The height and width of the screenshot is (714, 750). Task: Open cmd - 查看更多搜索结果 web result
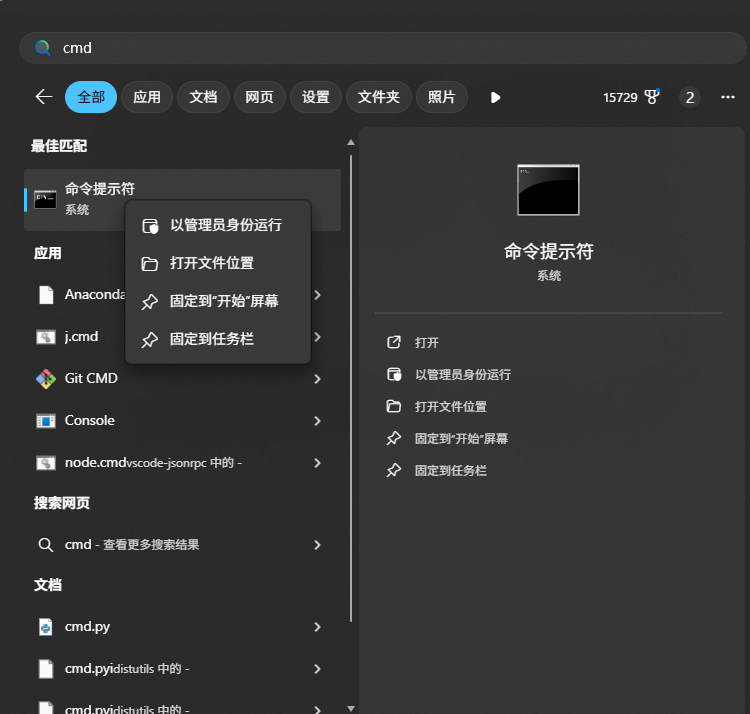182,545
